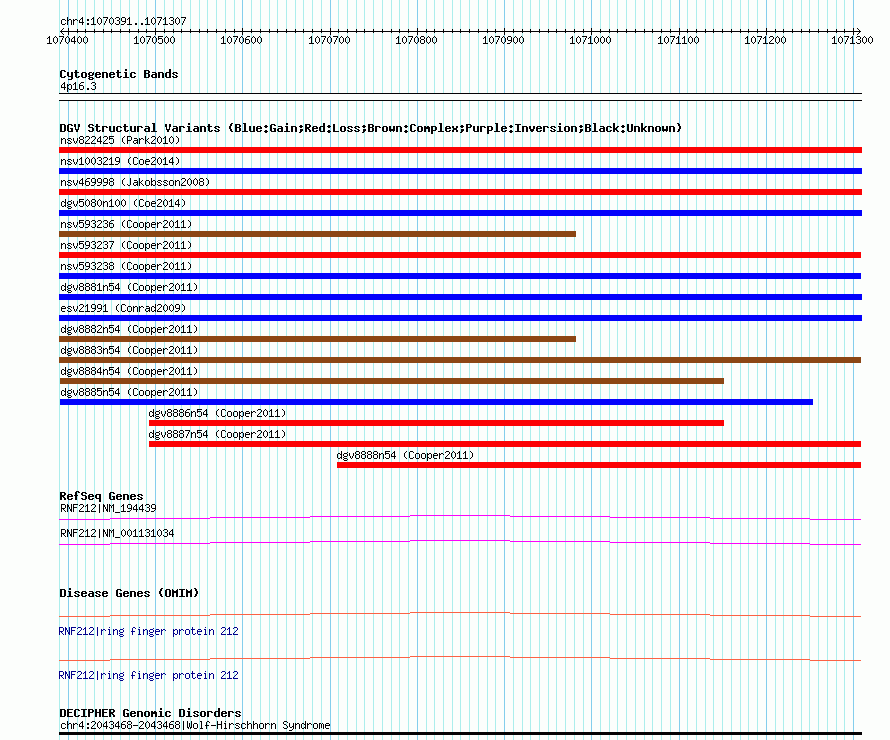
Task: Click the Disease Genes (OMIM) heading
Action: [x=129, y=593]
